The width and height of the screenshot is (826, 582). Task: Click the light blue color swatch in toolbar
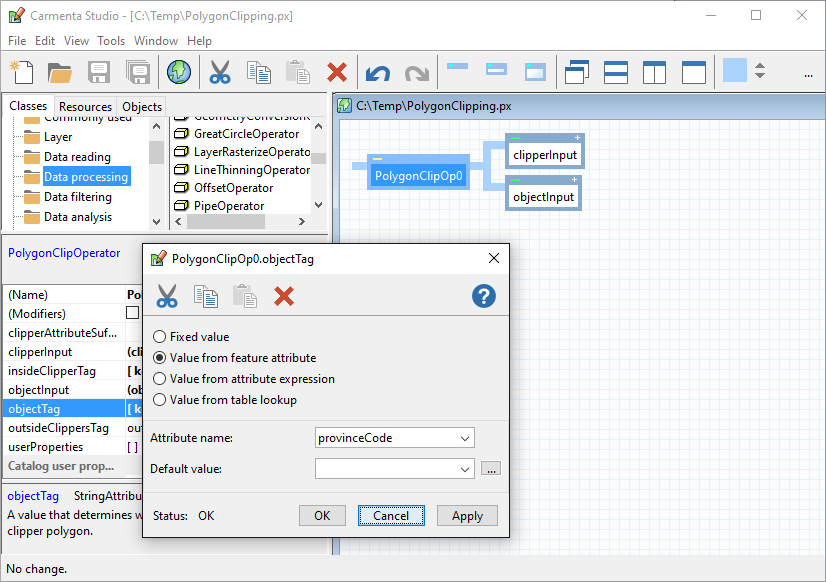(x=735, y=71)
